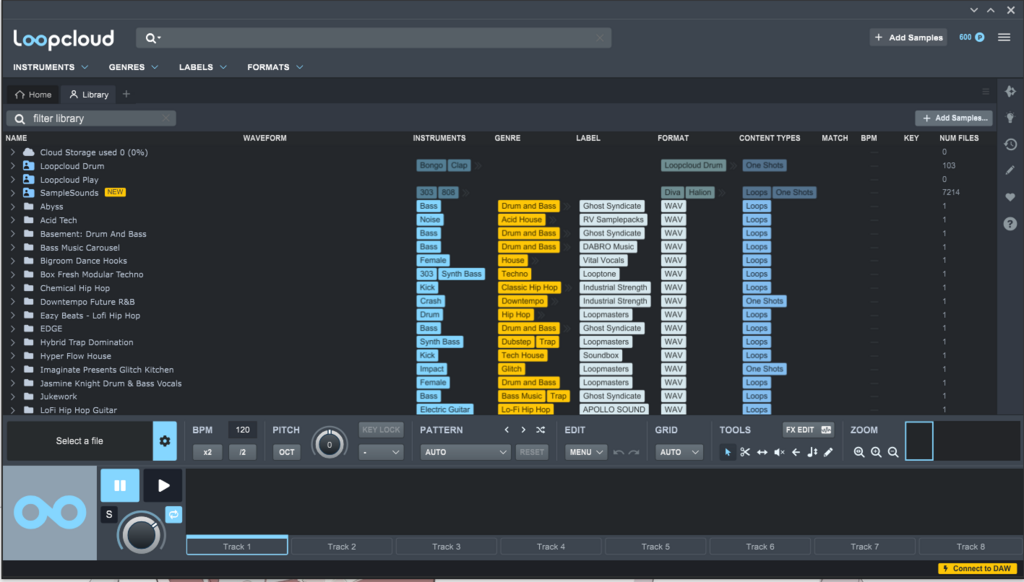Image resolution: width=1024 pixels, height=582 pixels.
Task: Open the LABELS filter dropdown
Action: click(x=203, y=67)
